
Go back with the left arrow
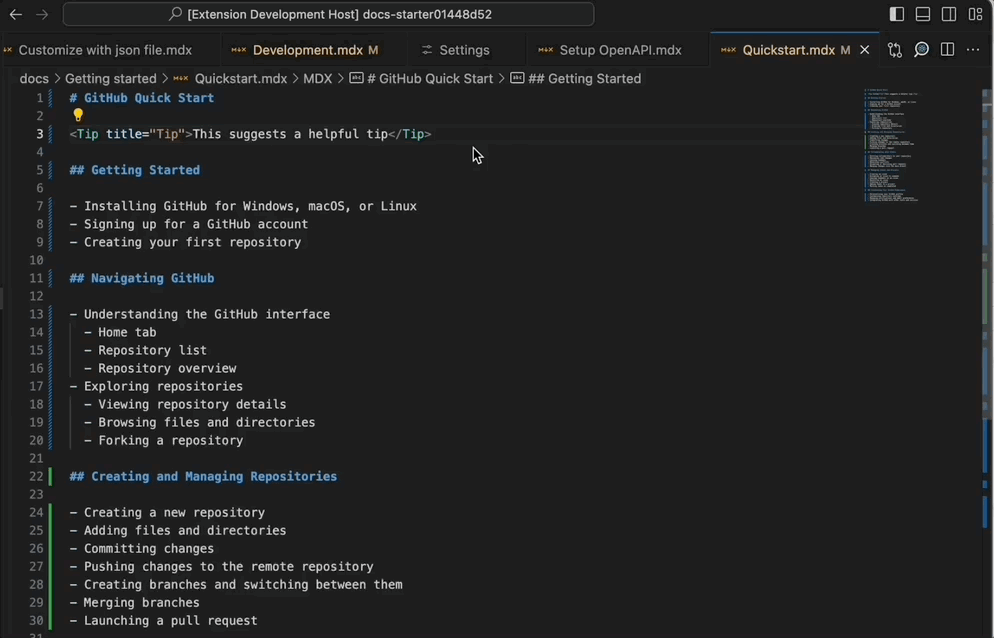point(16,14)
